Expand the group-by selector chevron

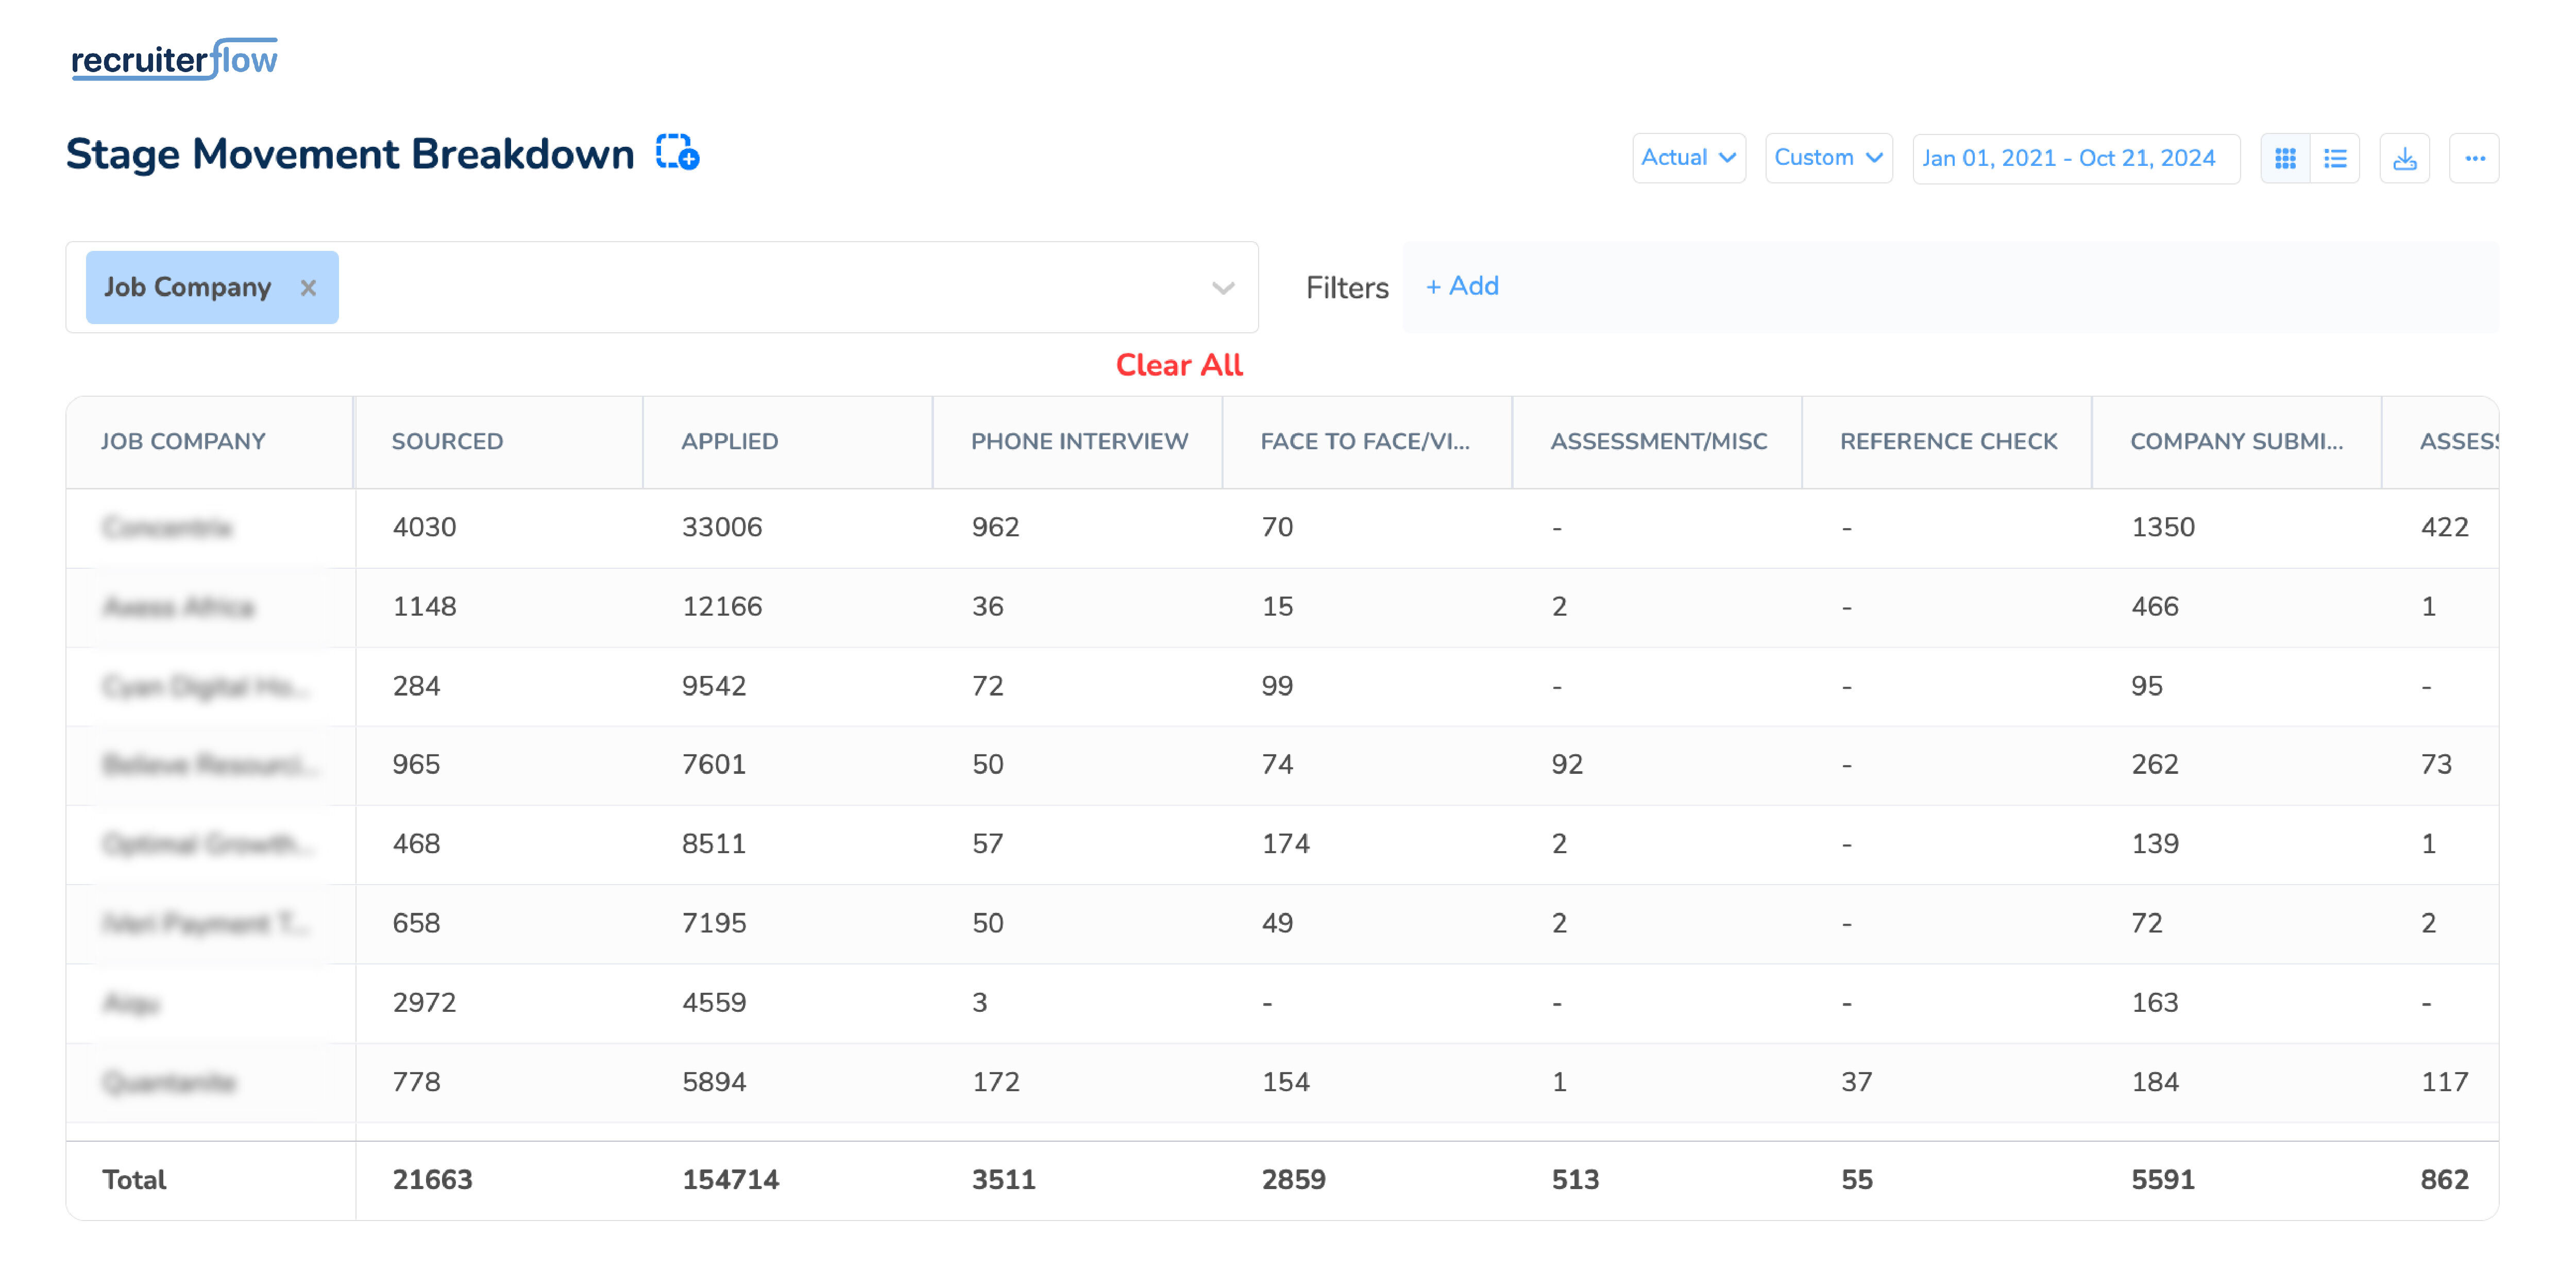[1222, 288]
